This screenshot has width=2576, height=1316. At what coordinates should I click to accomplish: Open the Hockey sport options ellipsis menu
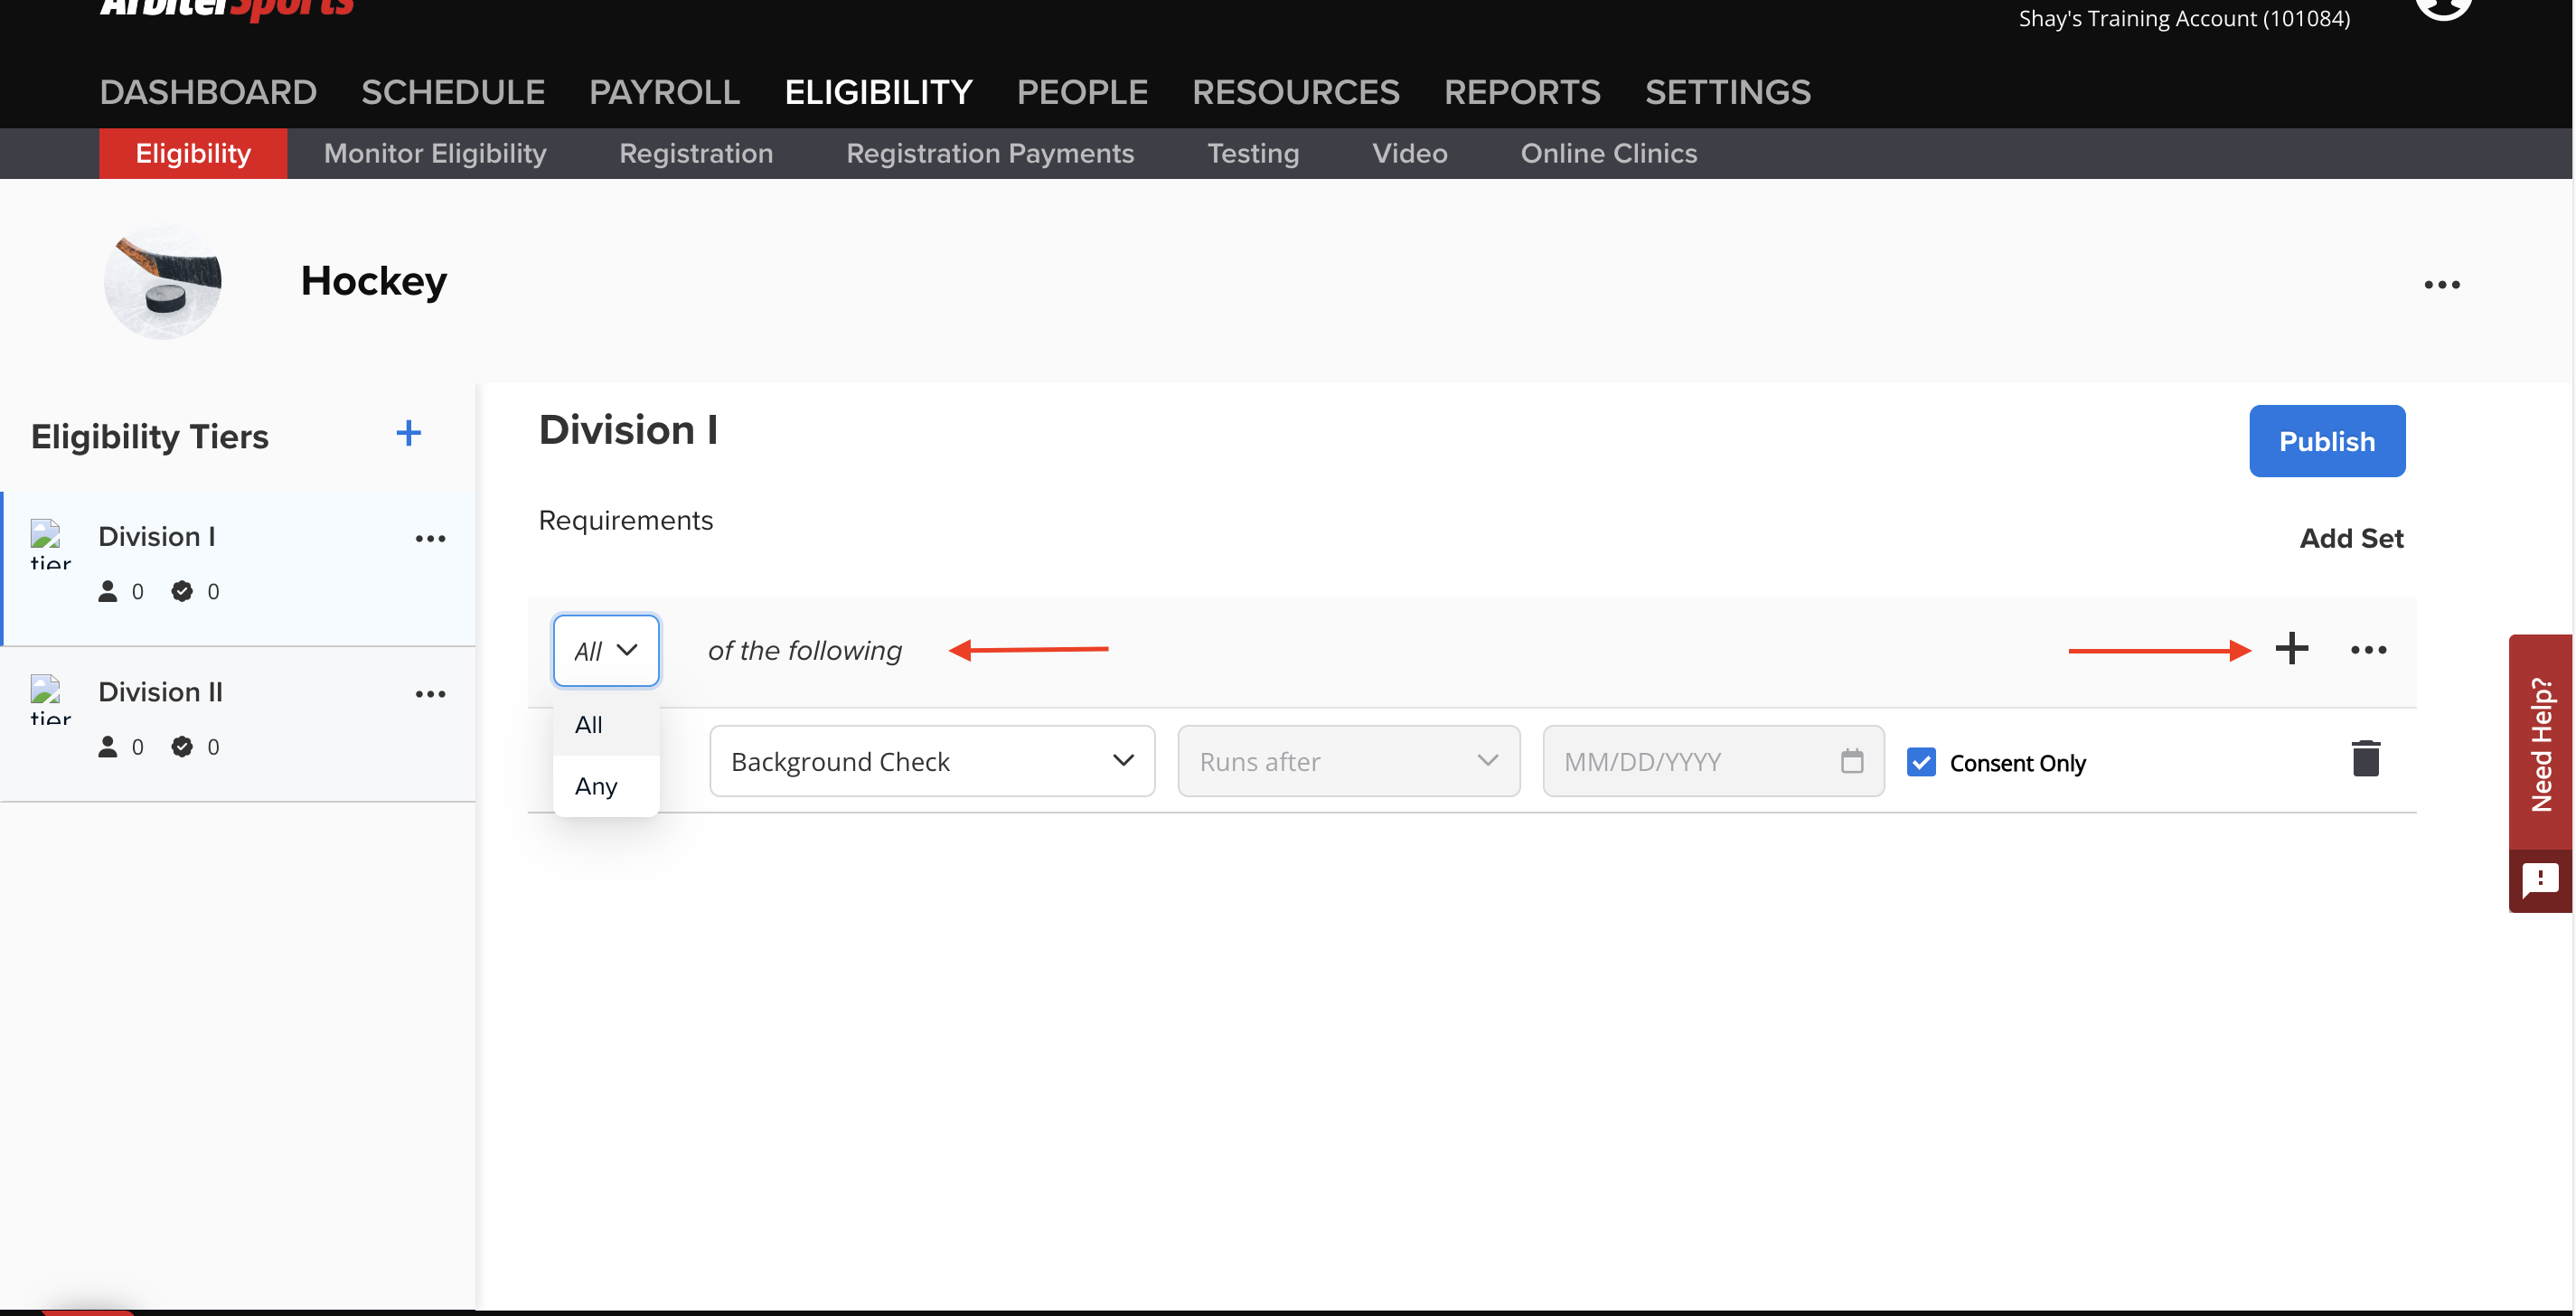pyautogui.click(x=2443, y=283)
